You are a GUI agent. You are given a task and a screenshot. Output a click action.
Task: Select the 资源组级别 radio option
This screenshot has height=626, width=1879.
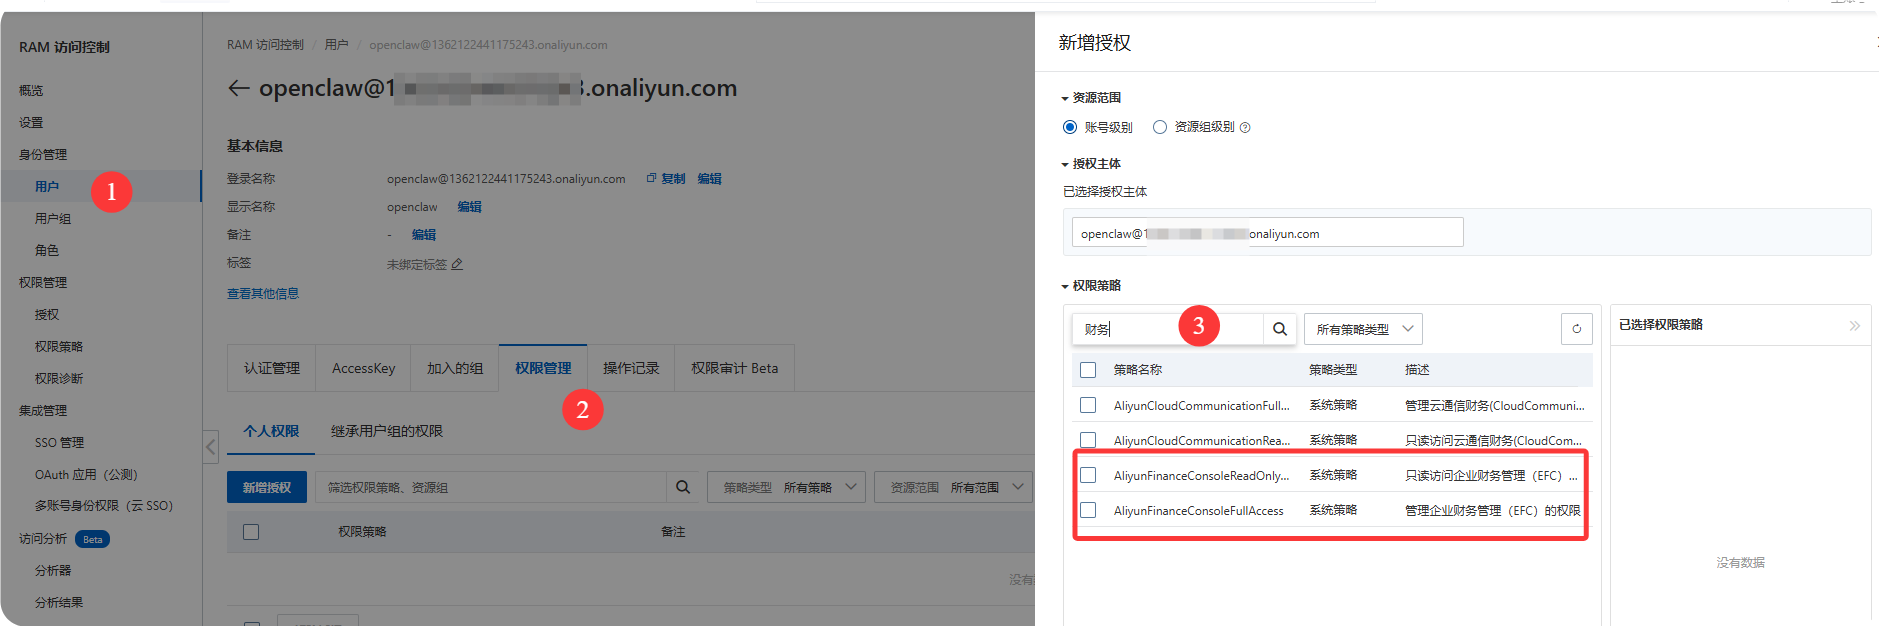[1160, 127]
